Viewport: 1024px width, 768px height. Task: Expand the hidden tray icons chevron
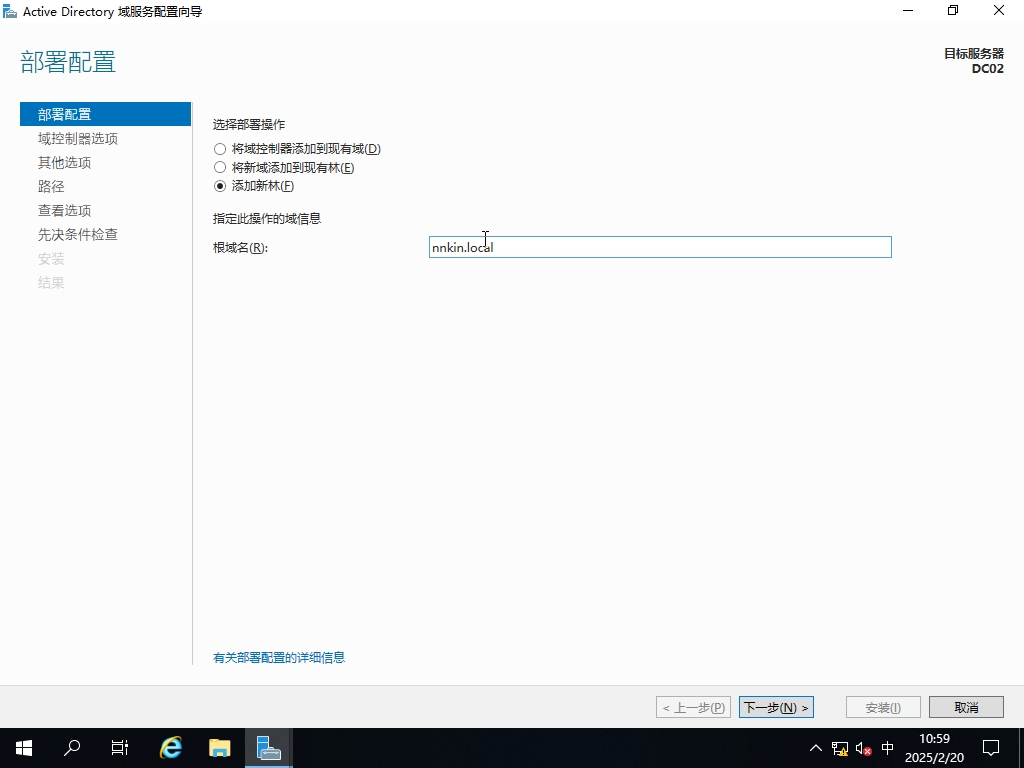[816, 748]
